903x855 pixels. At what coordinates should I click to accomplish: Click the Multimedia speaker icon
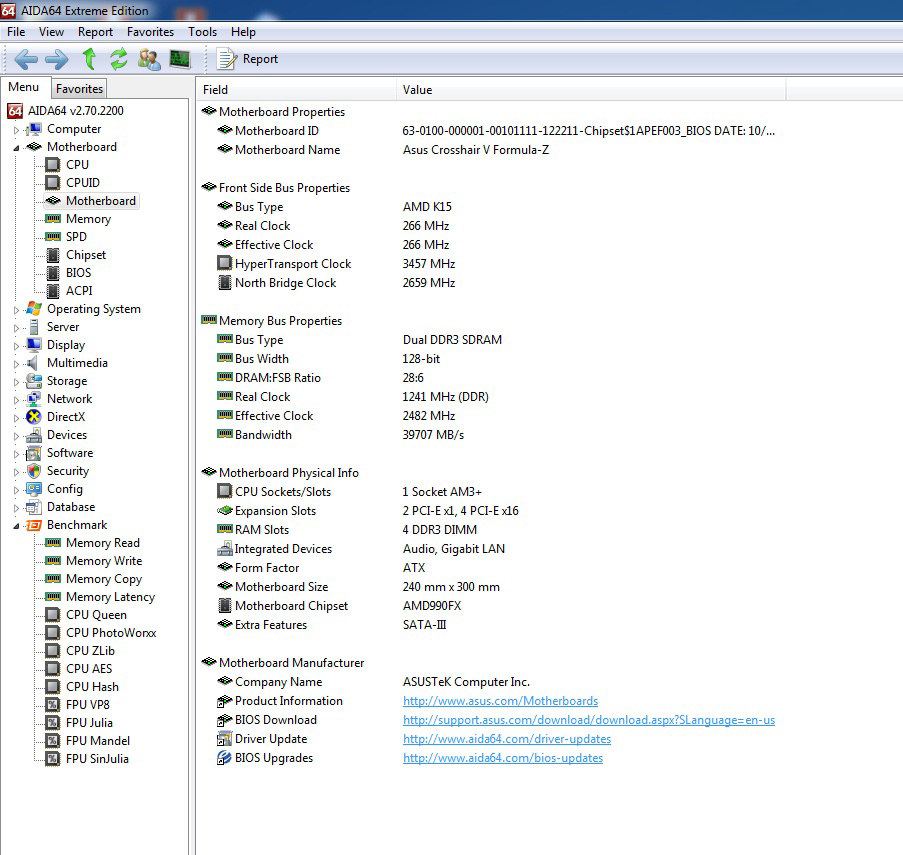(33, 363)
